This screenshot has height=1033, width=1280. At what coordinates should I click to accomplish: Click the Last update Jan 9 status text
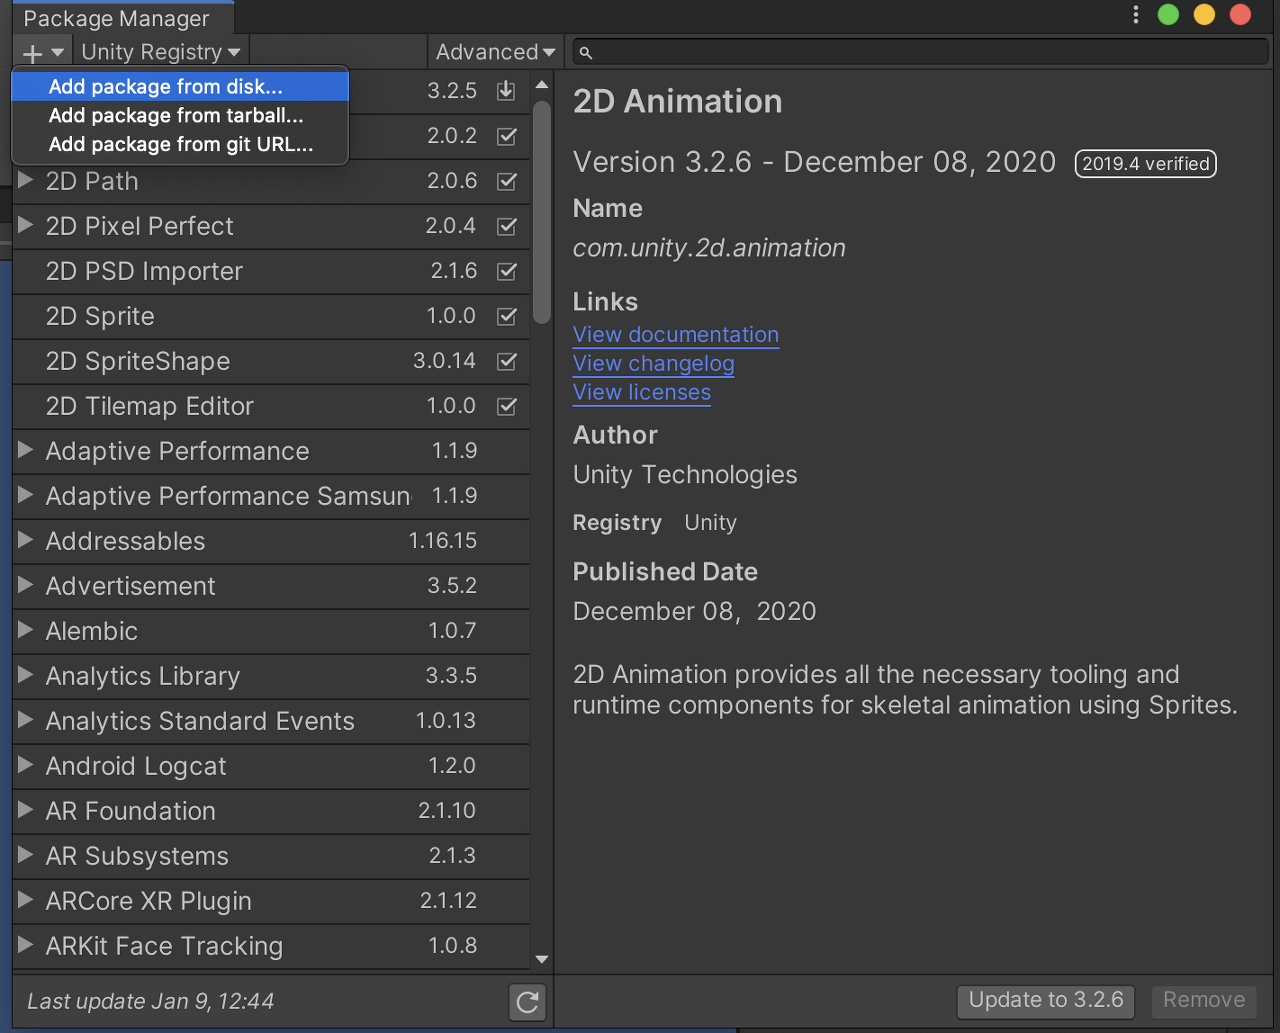click(150, 1001)
